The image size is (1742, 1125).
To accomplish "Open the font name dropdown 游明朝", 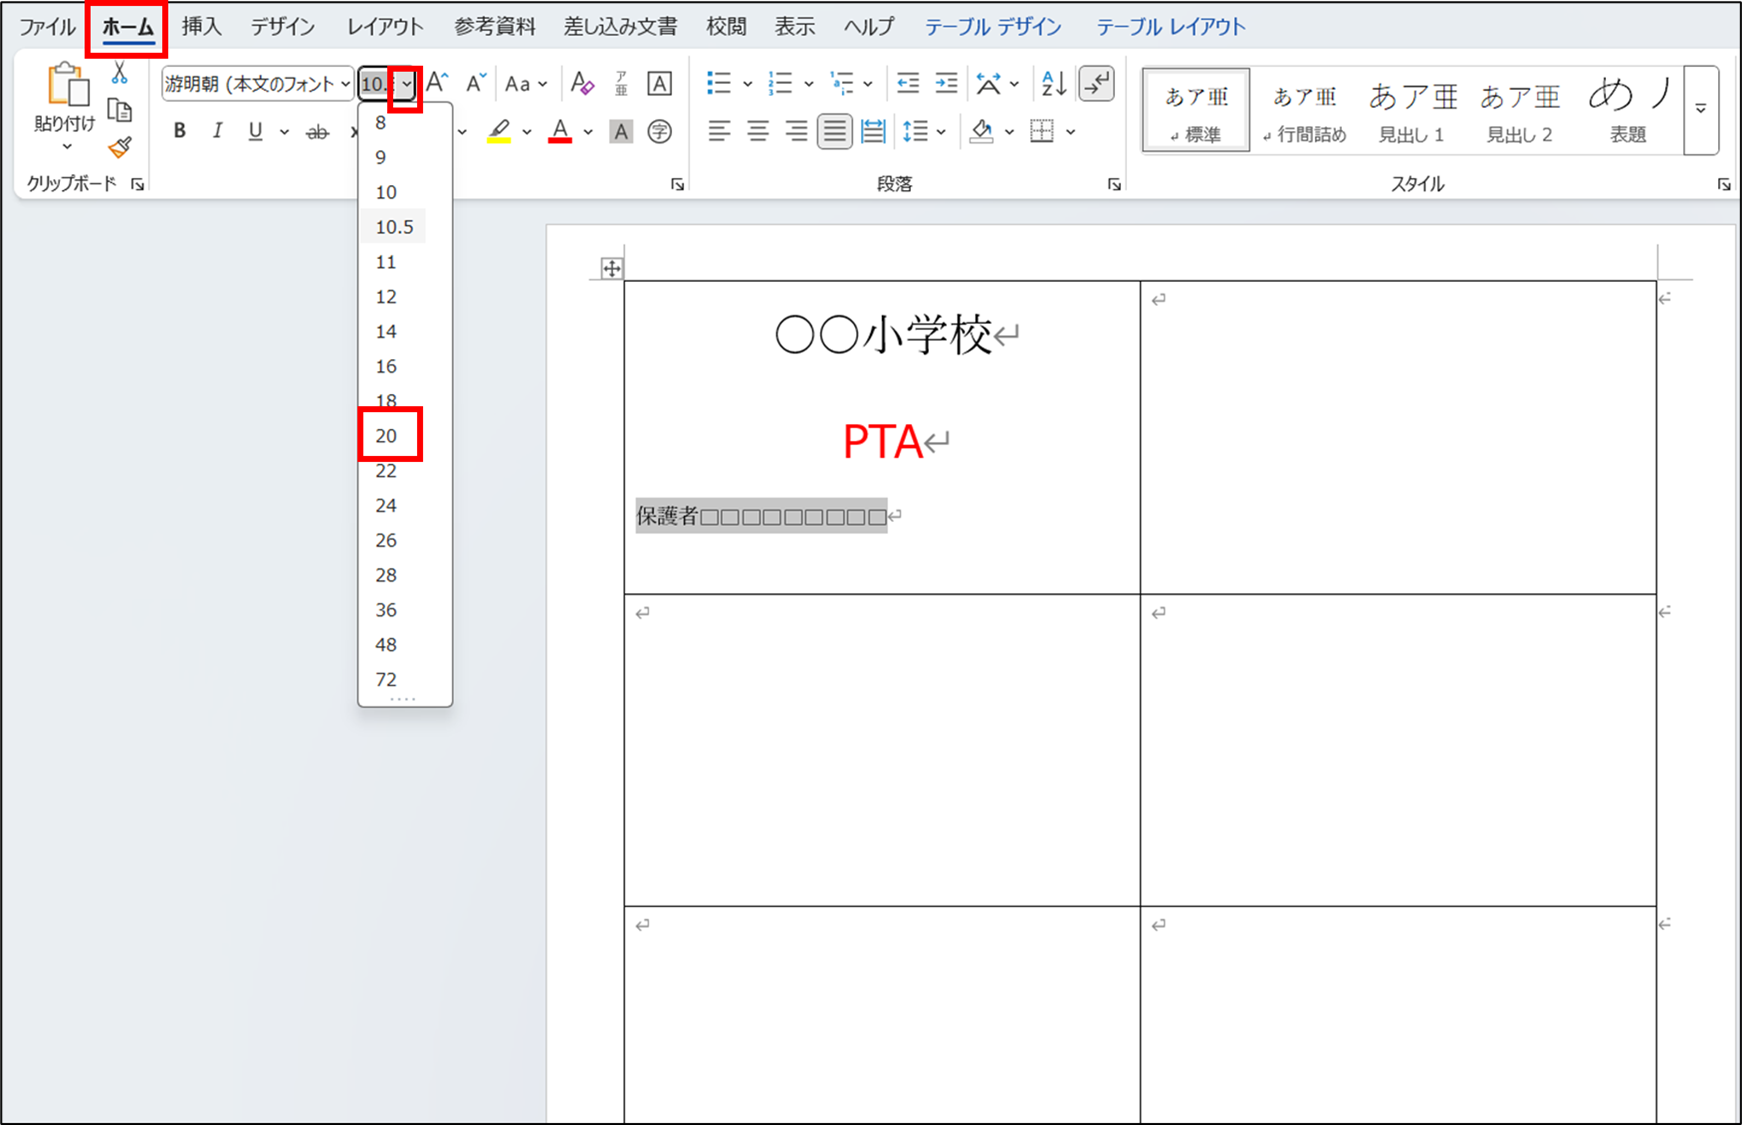I will pos(345,84).
